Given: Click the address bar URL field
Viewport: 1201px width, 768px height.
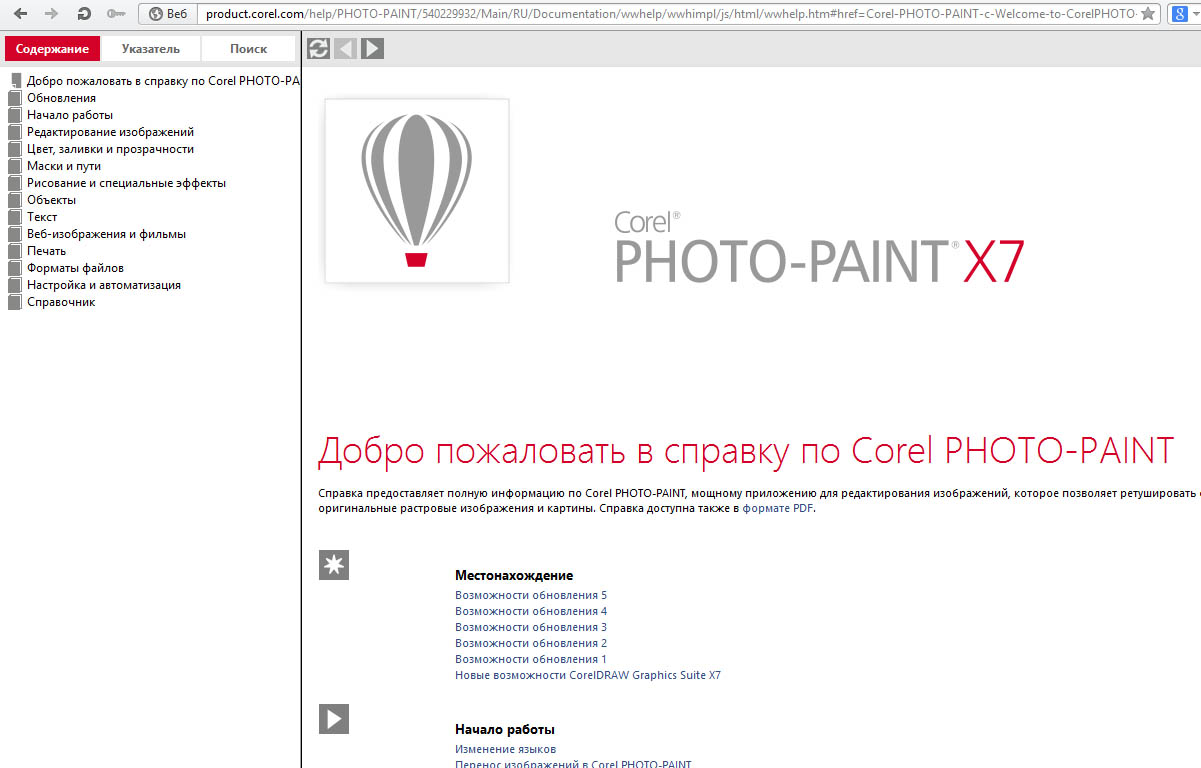Looking at the screenshot, I should (667, 14).
